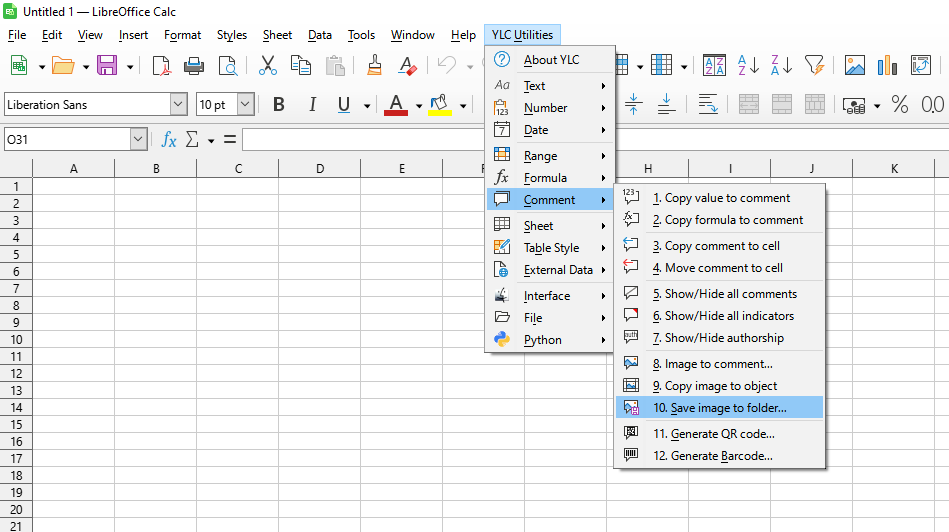Image resolution: width=949 pixels, height=532 pixels.
Task: Click the Export as PDF icon
Action: [x=161, y=66]
